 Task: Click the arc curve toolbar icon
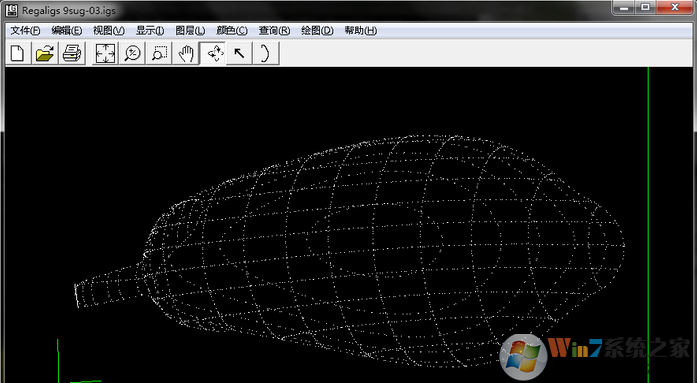click(x=266, y=53)
